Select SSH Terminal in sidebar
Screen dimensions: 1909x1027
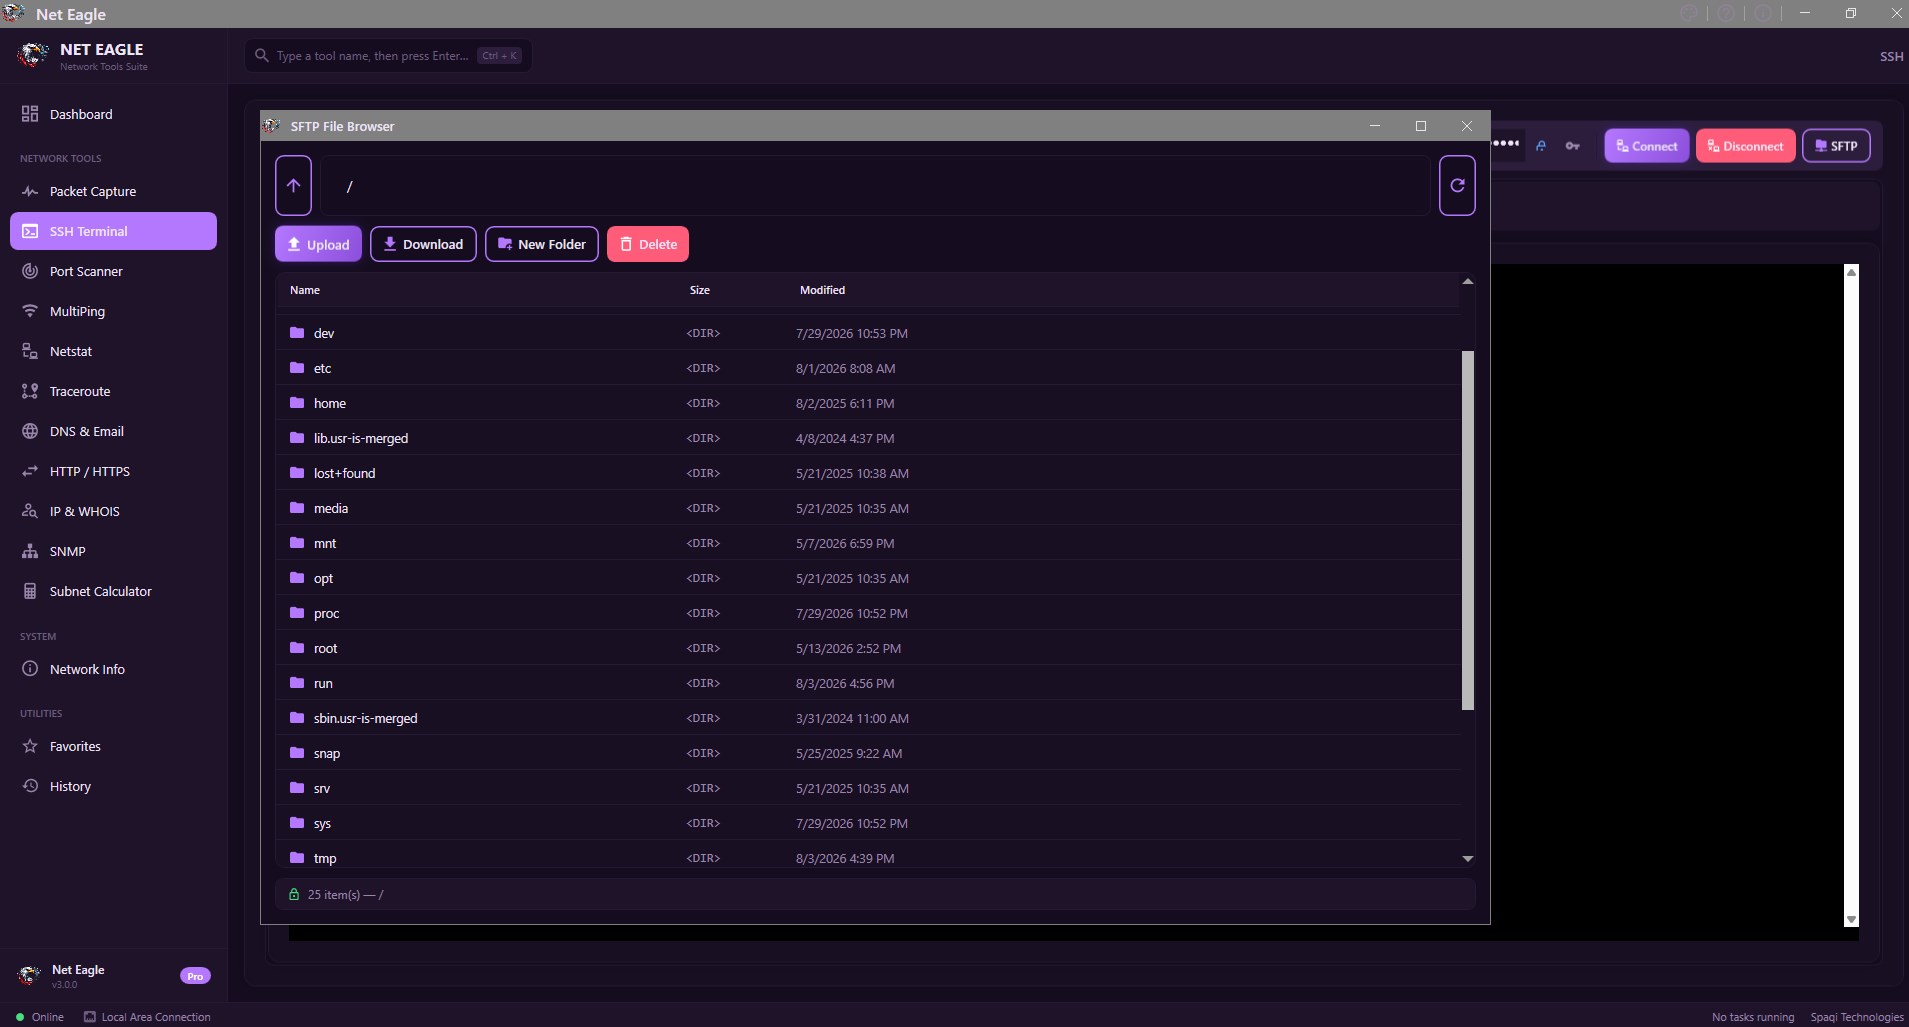[113, 231]
